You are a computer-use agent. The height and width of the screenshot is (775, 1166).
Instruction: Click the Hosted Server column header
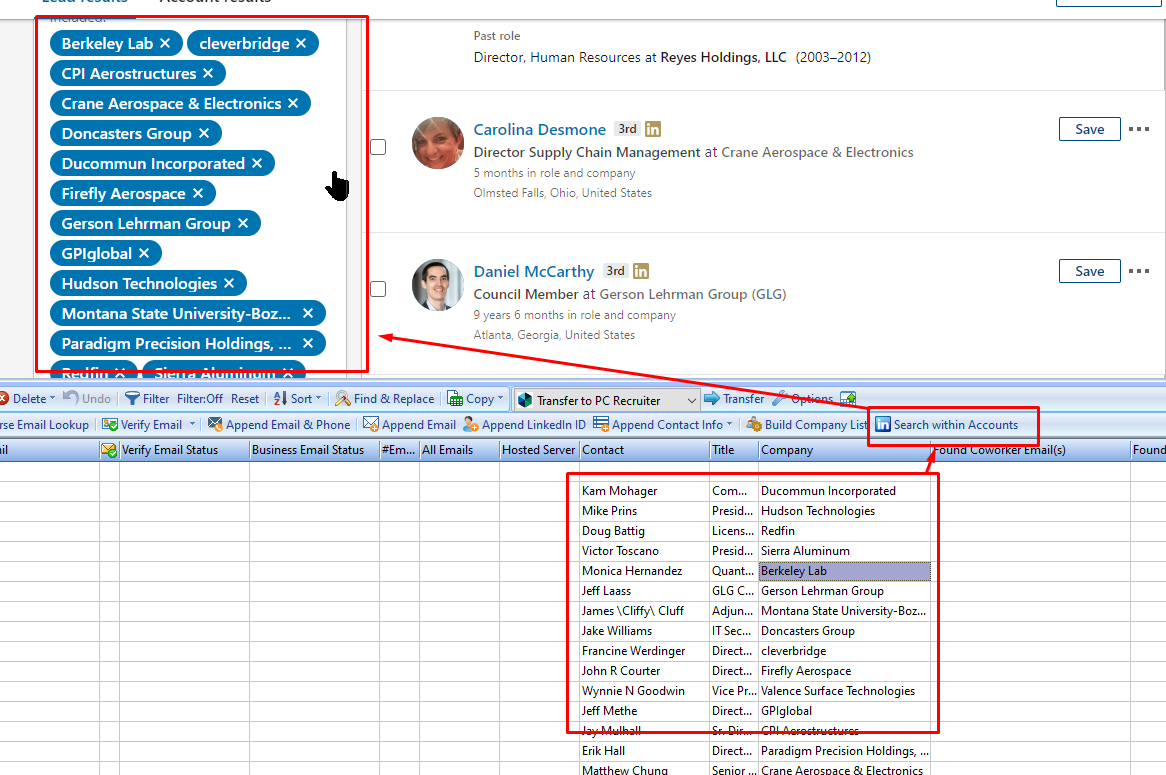539,450
